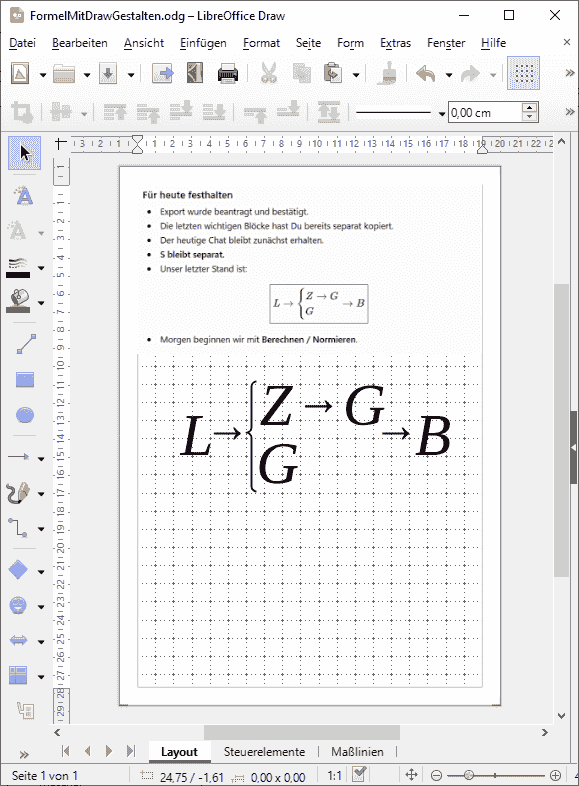Image resolution: width=579 pixels, height=786 pixels.
Task: Select the Line drawing tool
Action: pyautogui.click(x=25, y=344)
